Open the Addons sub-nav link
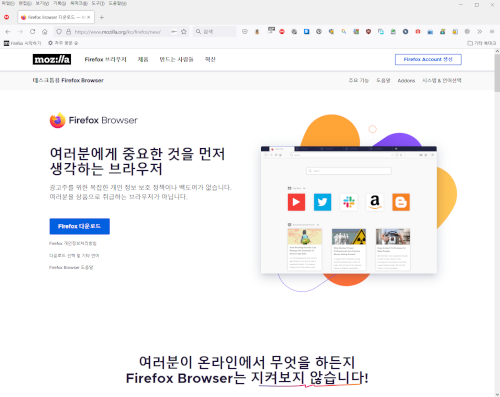 406,80
